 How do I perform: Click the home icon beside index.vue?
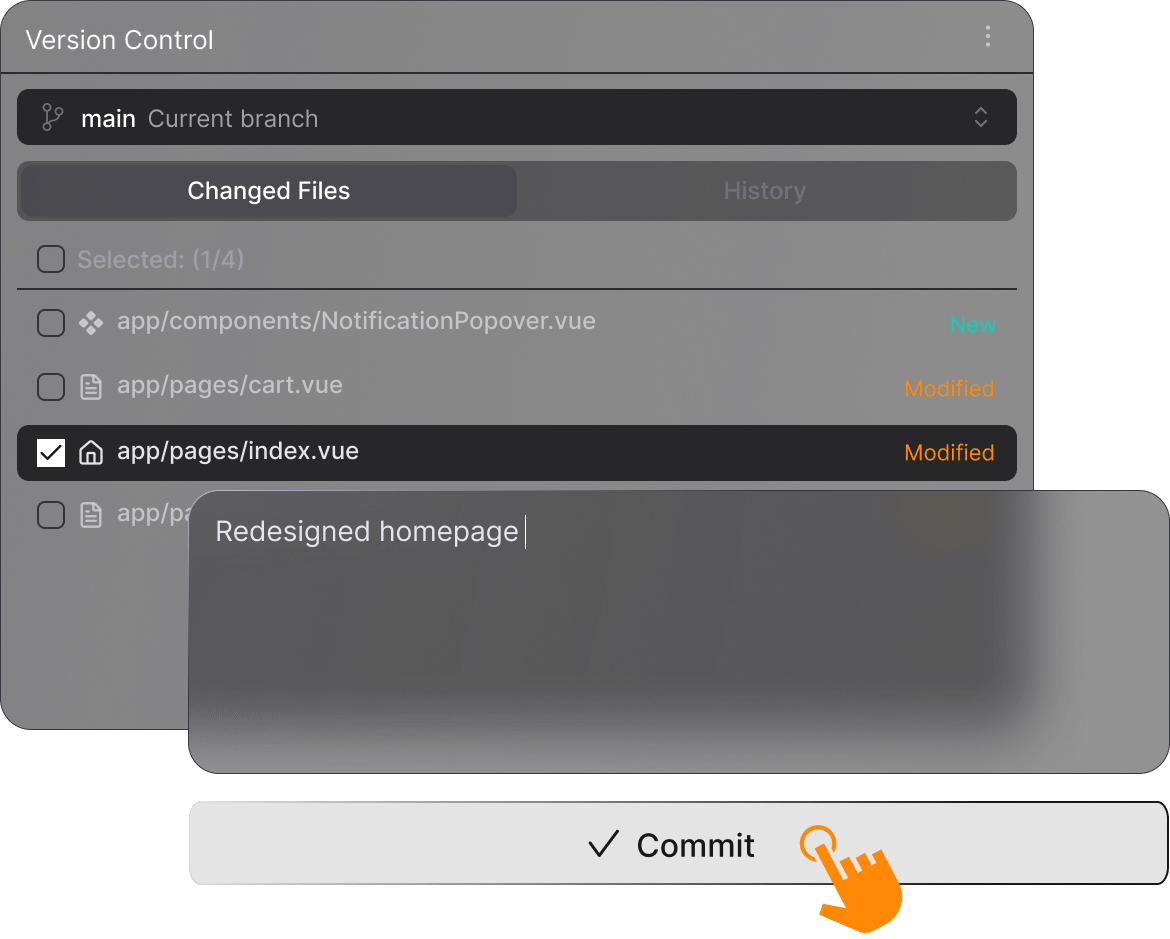pos(91,453)
